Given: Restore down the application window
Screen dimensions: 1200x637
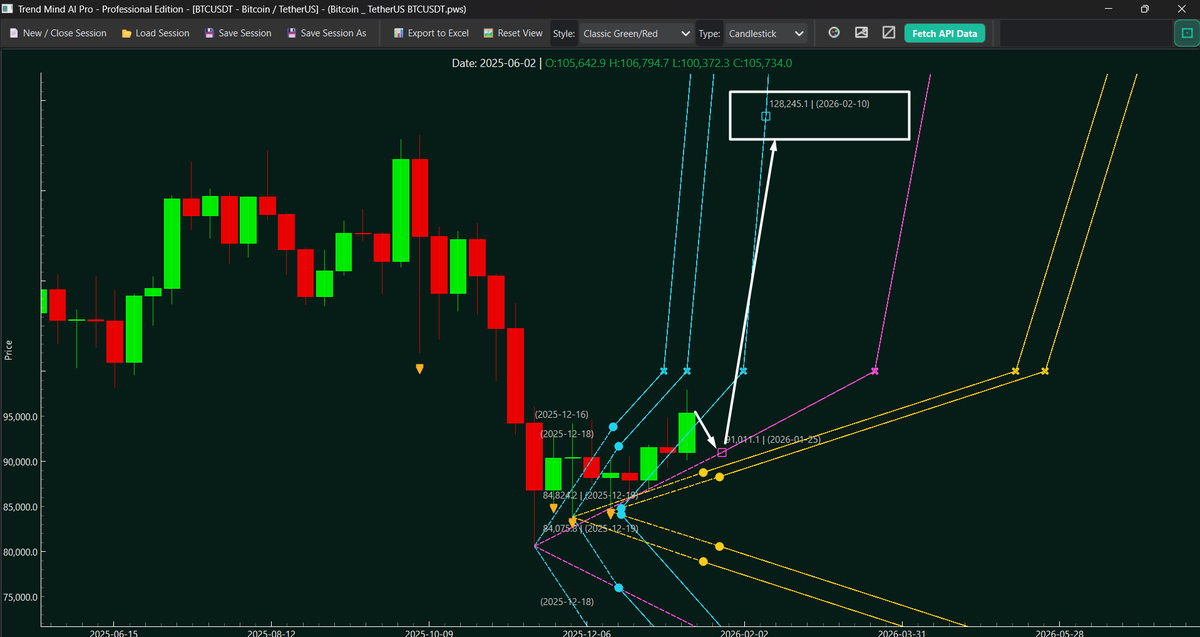Looking at the screenshot, I should pyautogui.click(x=1144, y=8).
